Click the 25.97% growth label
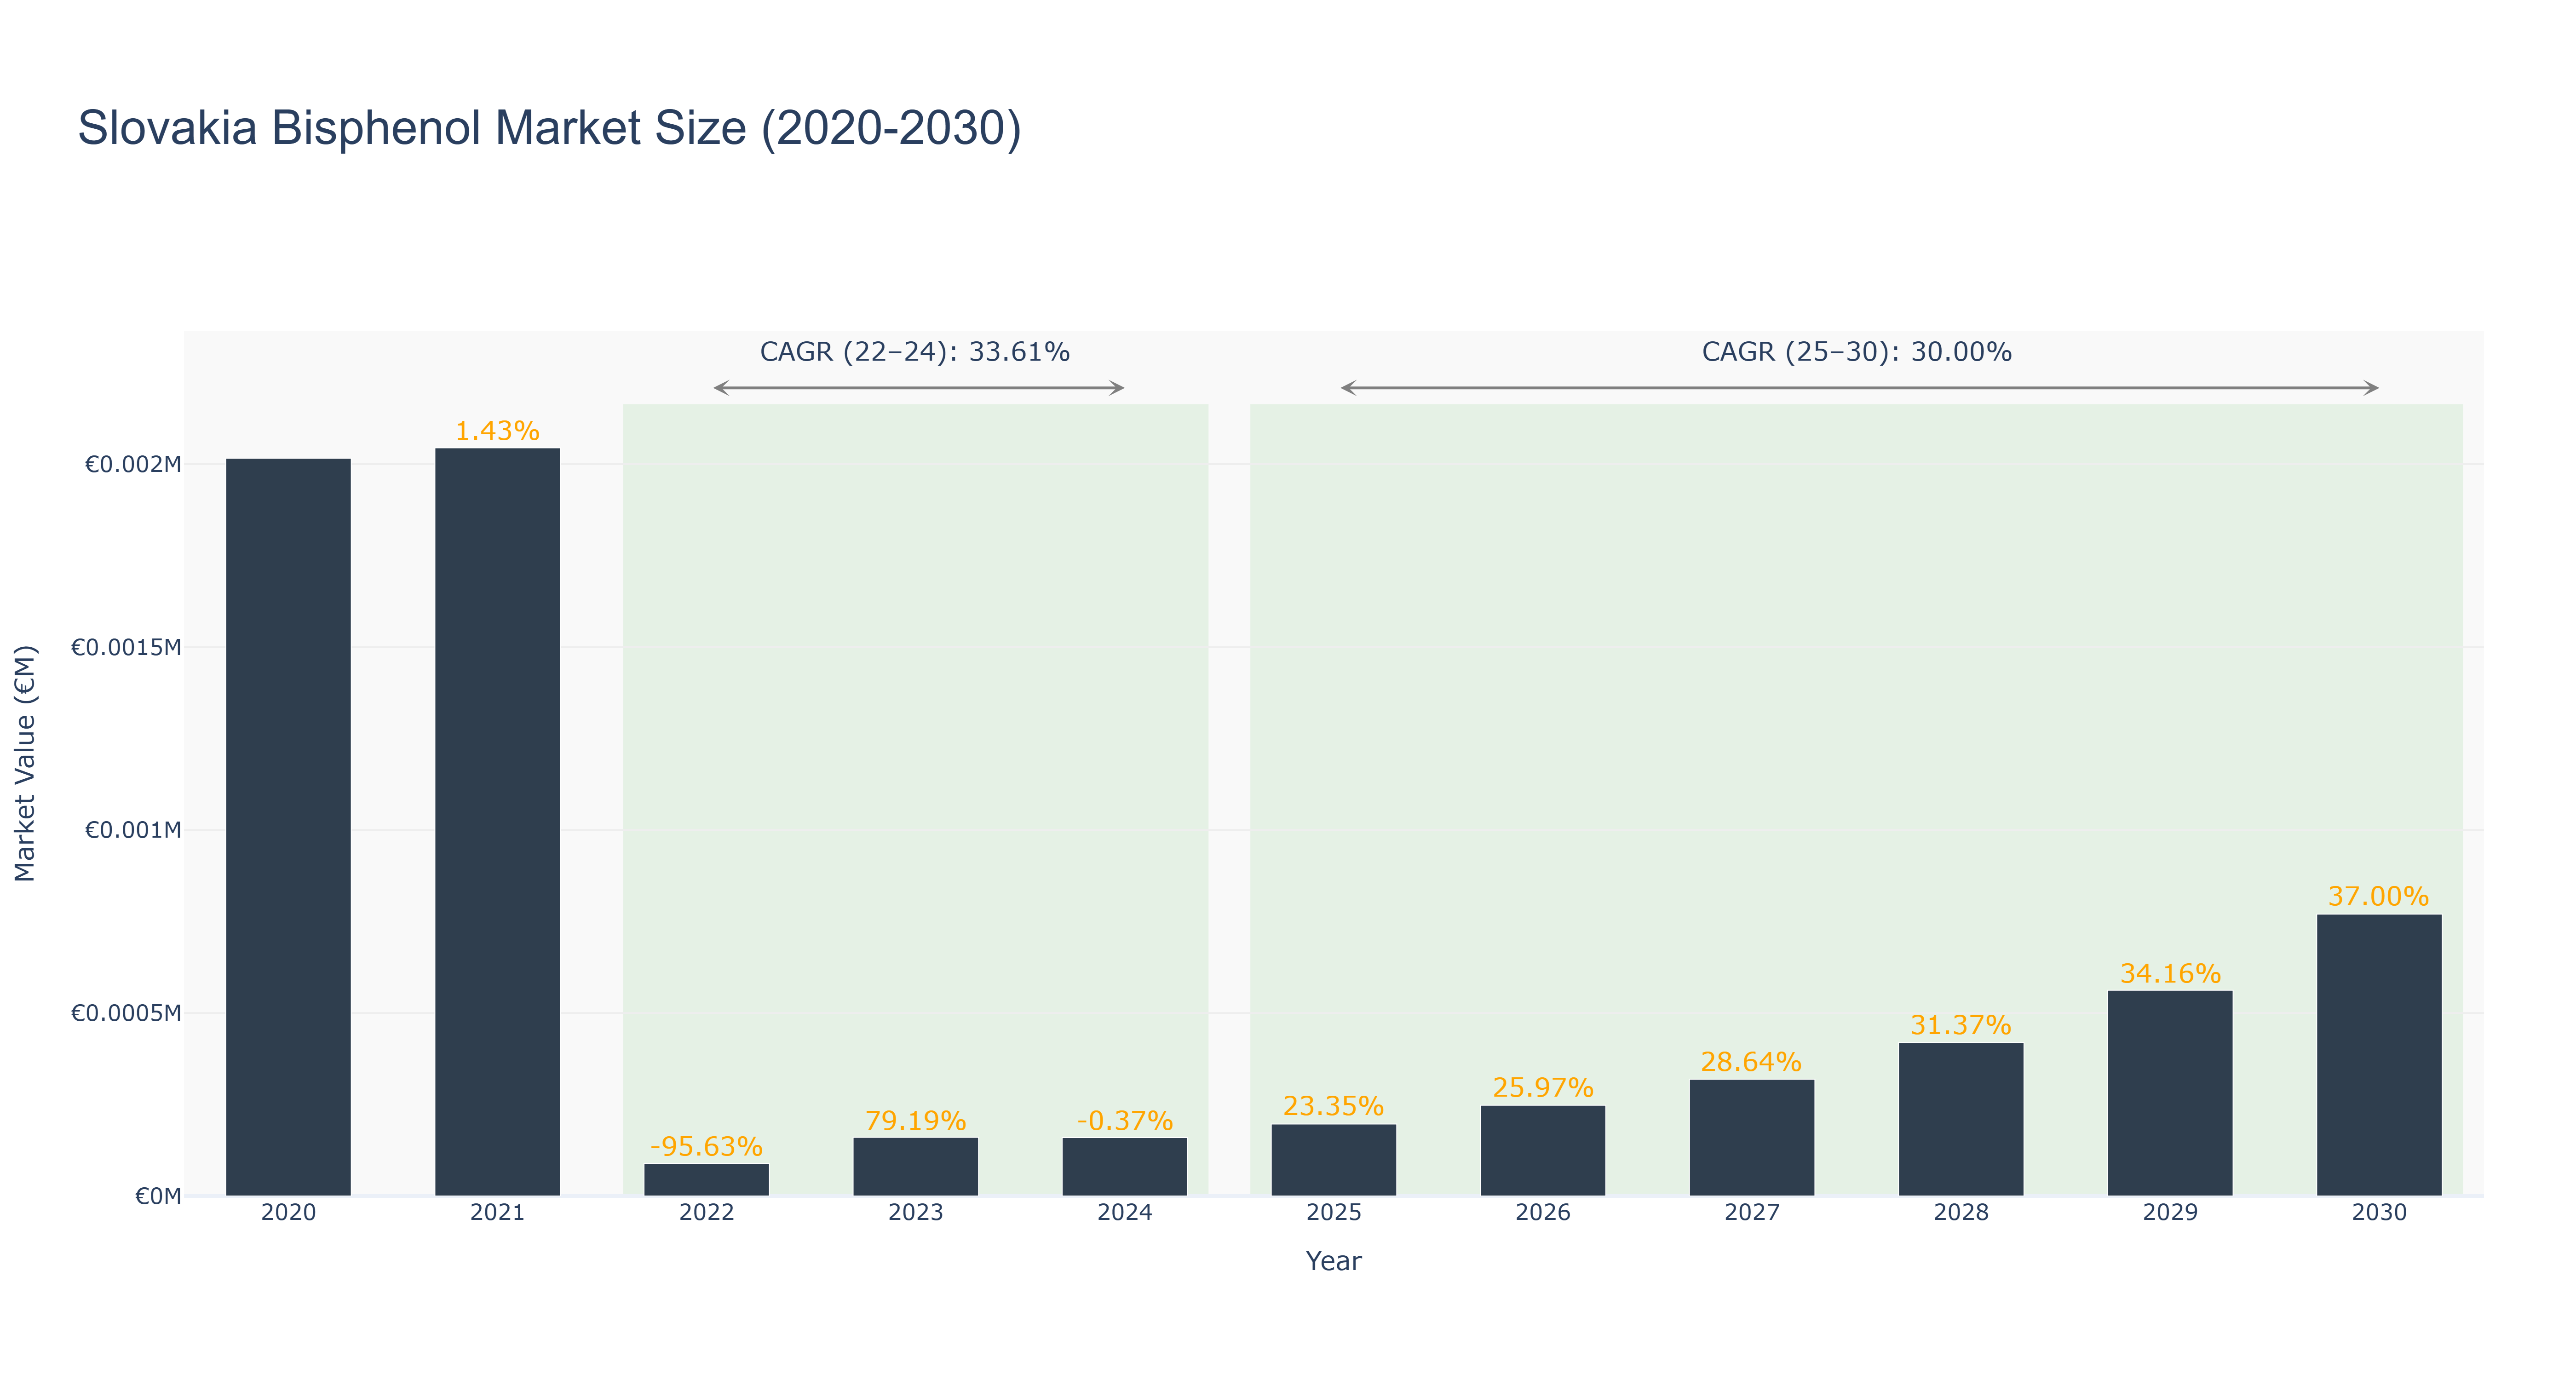 [x=1542, y=1087]
